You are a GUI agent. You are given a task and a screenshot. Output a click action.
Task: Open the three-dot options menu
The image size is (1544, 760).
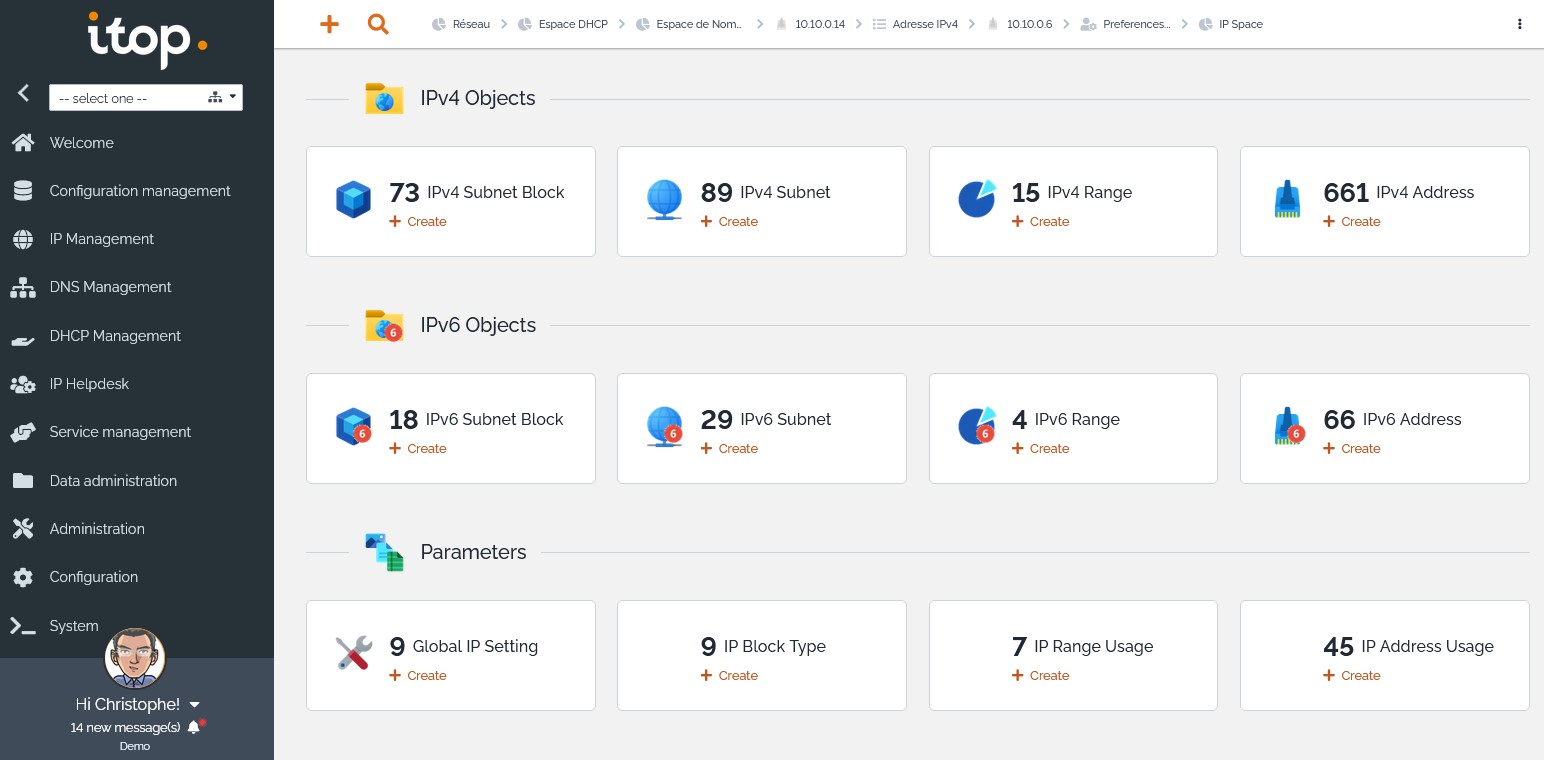pos(1520,24)
